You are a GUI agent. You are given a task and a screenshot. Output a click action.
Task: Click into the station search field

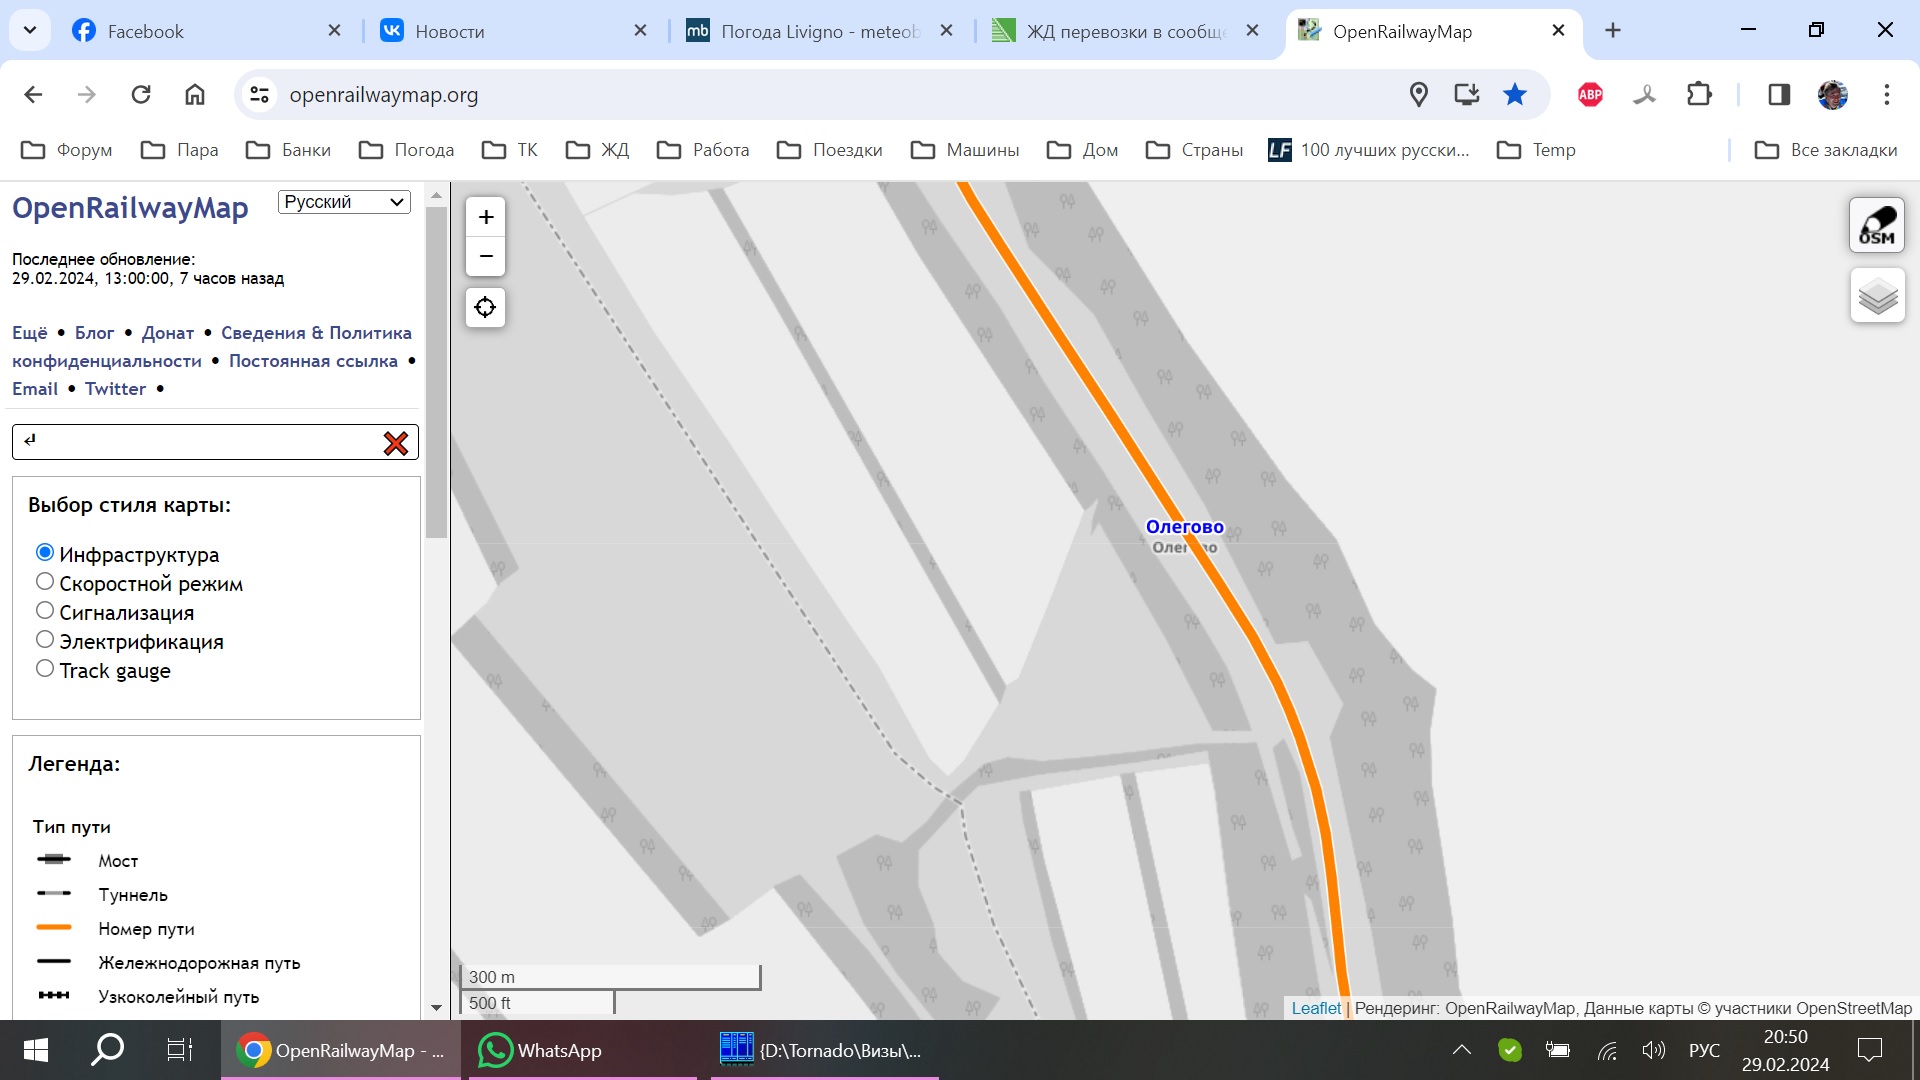[200, 442]
